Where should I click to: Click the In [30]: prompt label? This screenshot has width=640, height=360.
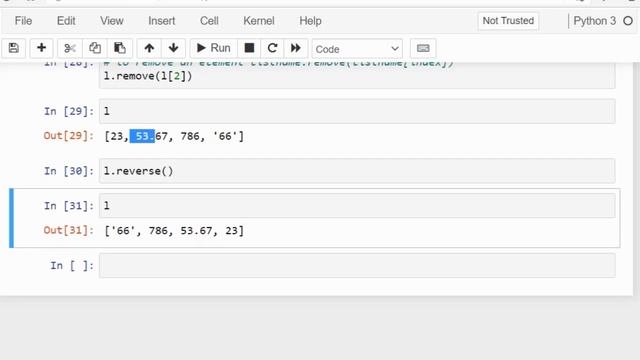click(69, 171)
